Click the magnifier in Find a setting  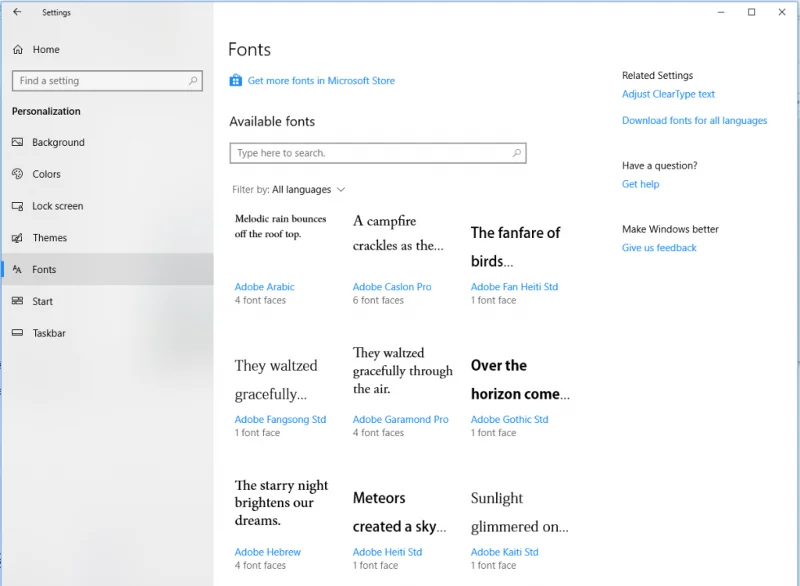coord(193,81)
